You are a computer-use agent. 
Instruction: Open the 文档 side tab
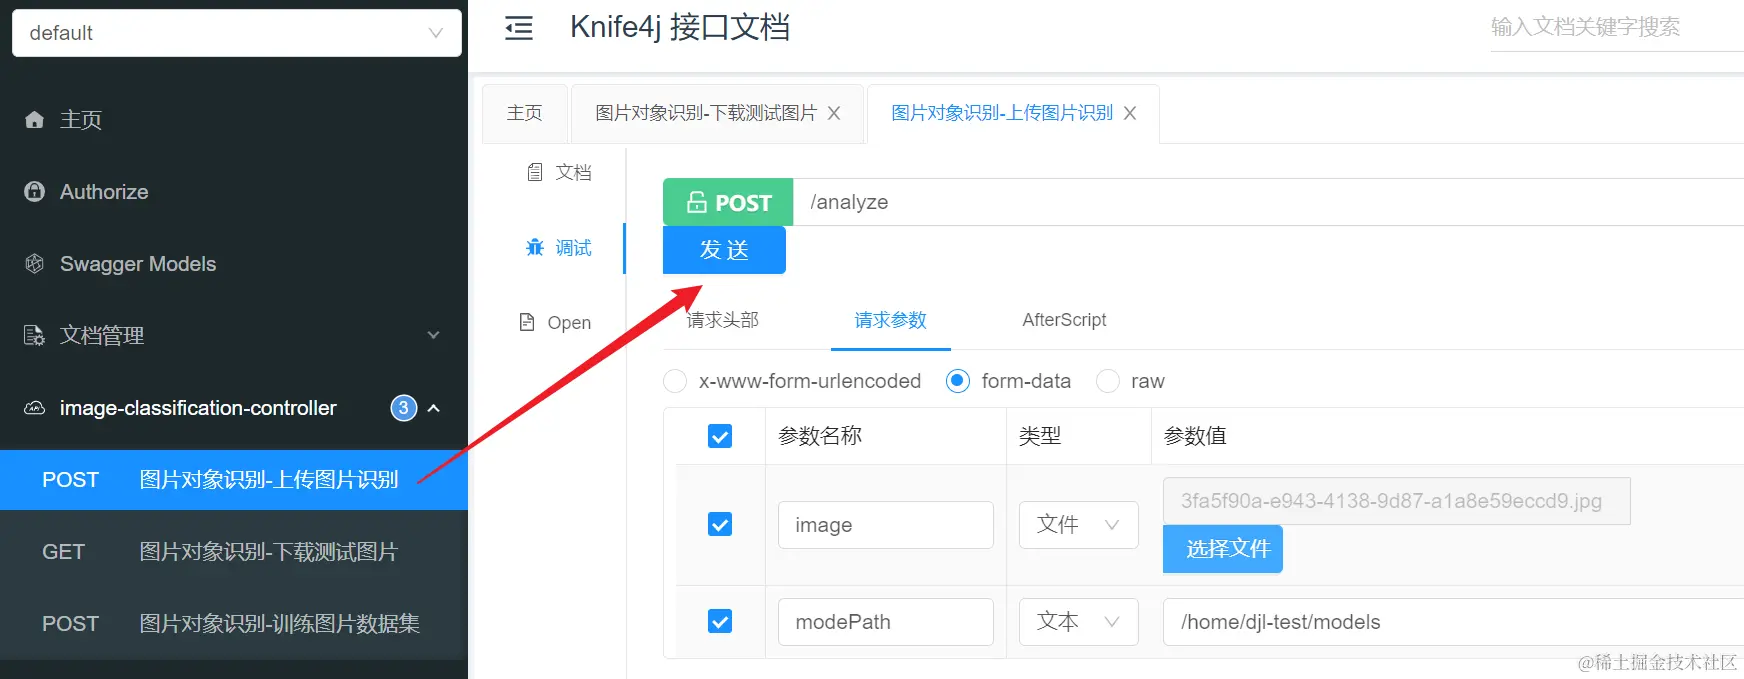pyautogui.click(x=560, y=172)
